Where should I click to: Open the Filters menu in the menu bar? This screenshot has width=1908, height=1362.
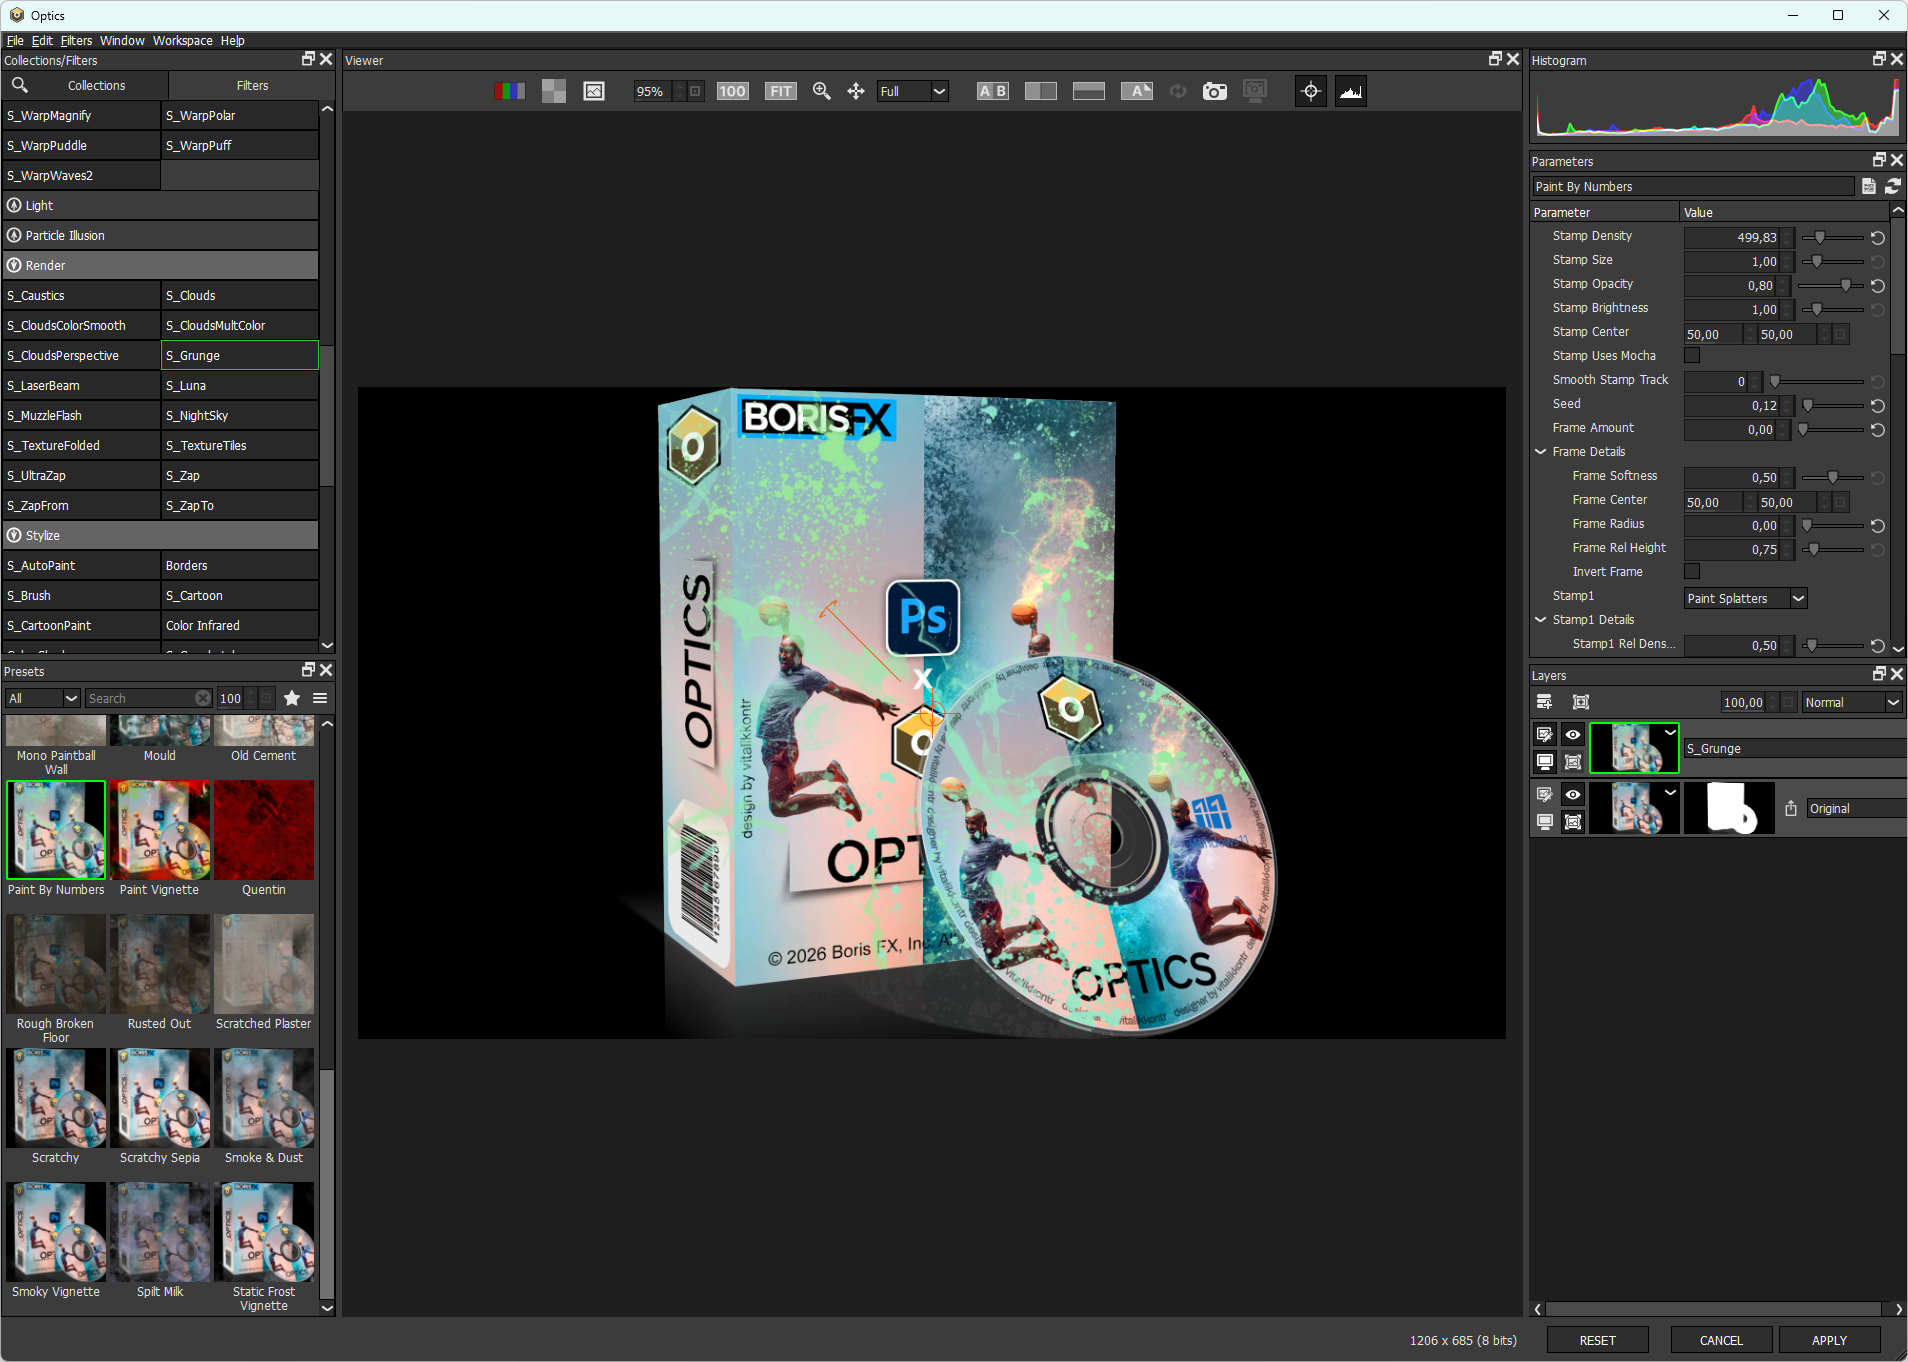coord(76,41)
